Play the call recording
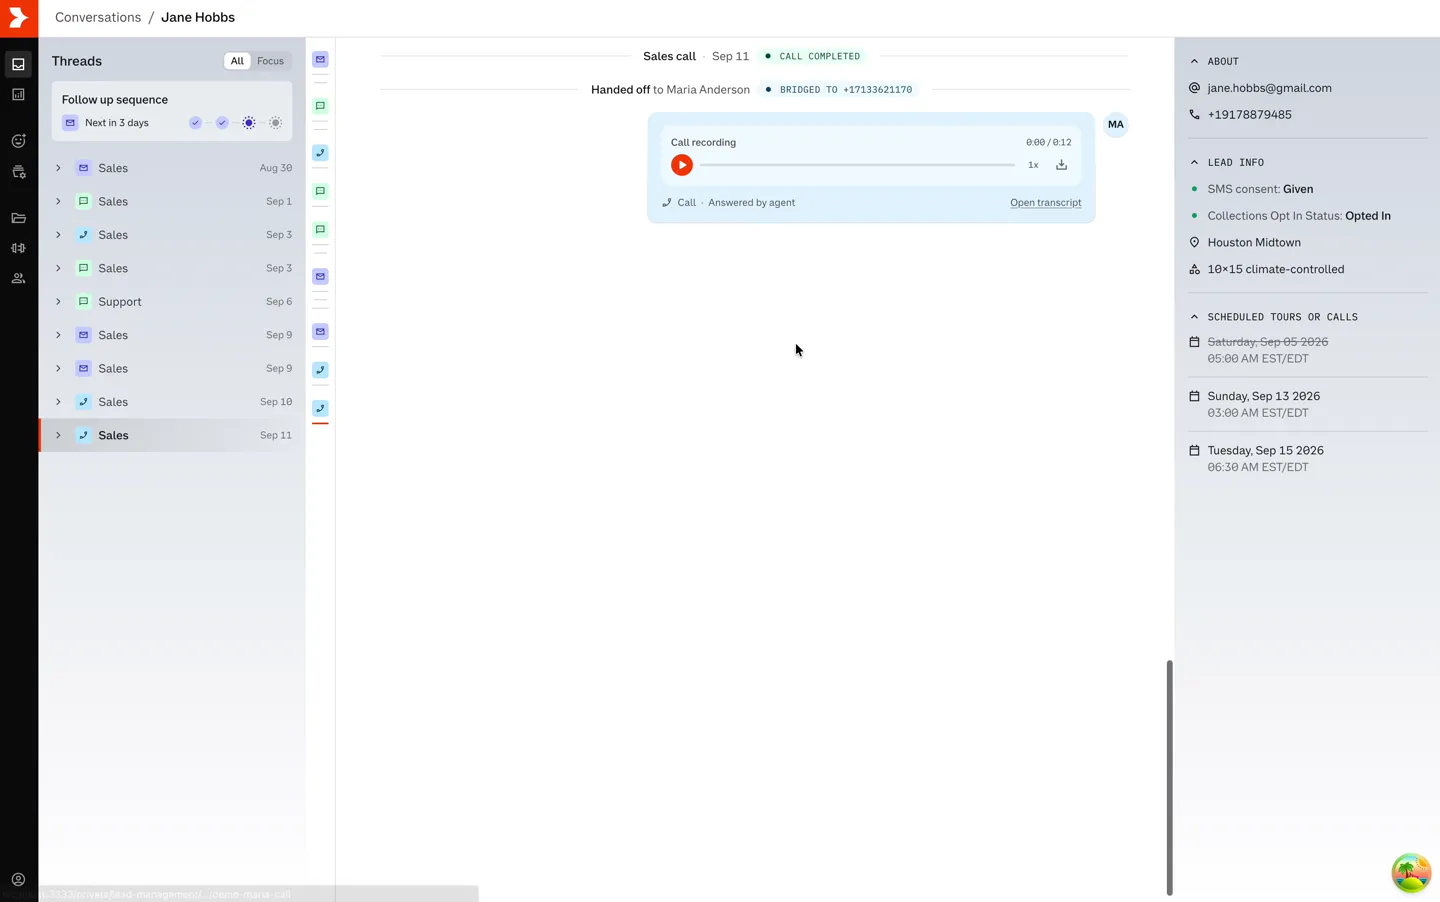The width and height of the screenshot is (1440, 902). [682, 165]
